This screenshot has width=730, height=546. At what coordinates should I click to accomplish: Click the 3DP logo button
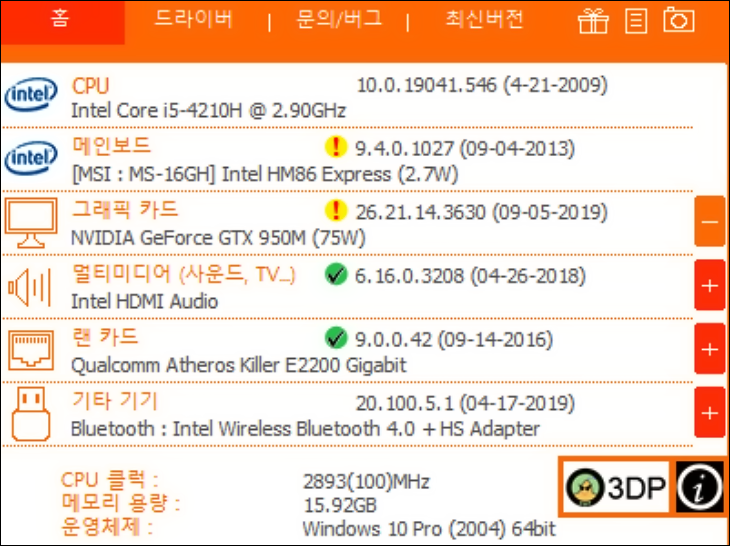[616, 487]
